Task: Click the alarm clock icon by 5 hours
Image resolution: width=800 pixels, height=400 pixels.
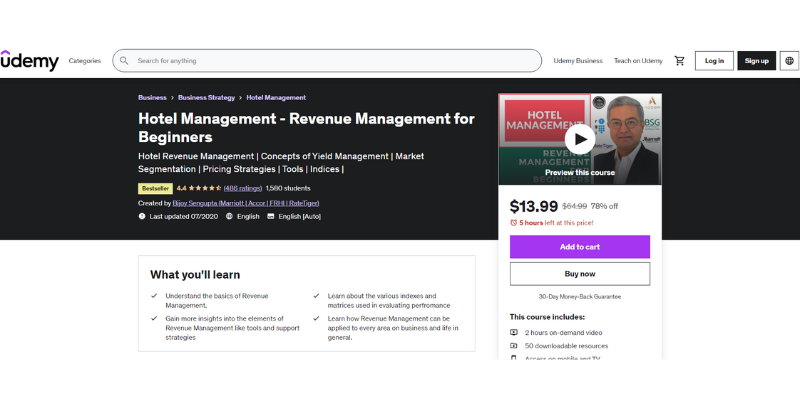Action: coord(514,222)
